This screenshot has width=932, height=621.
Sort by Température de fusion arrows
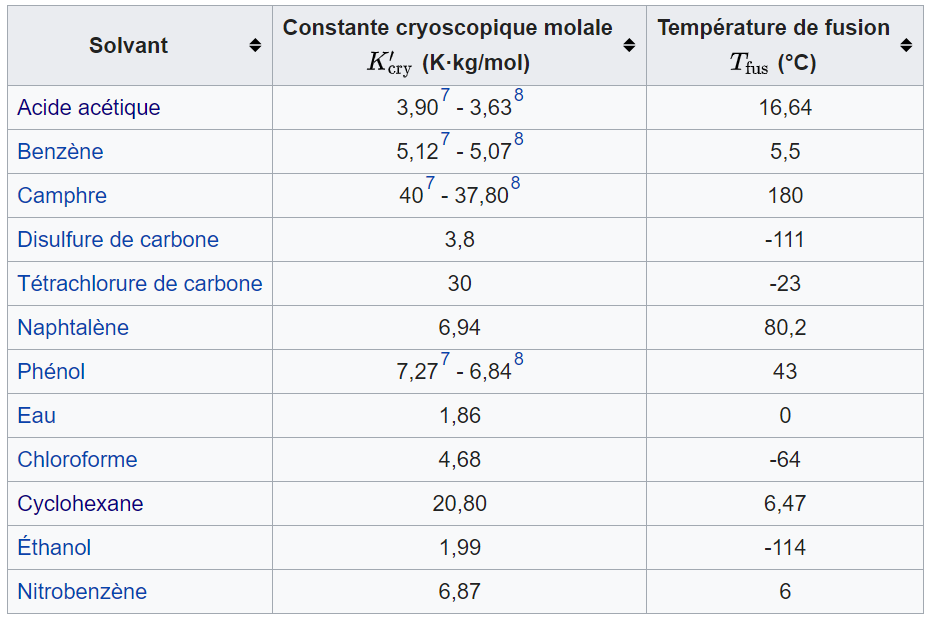(906, 46)
